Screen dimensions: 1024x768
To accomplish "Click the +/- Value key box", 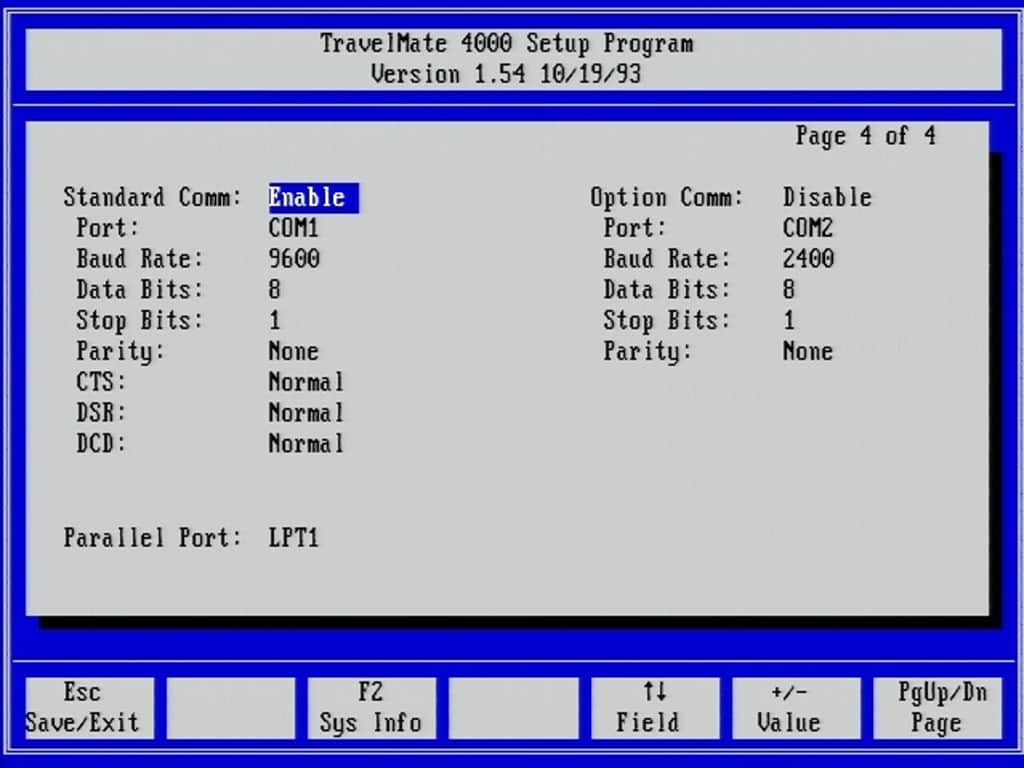I will (796, 708).
